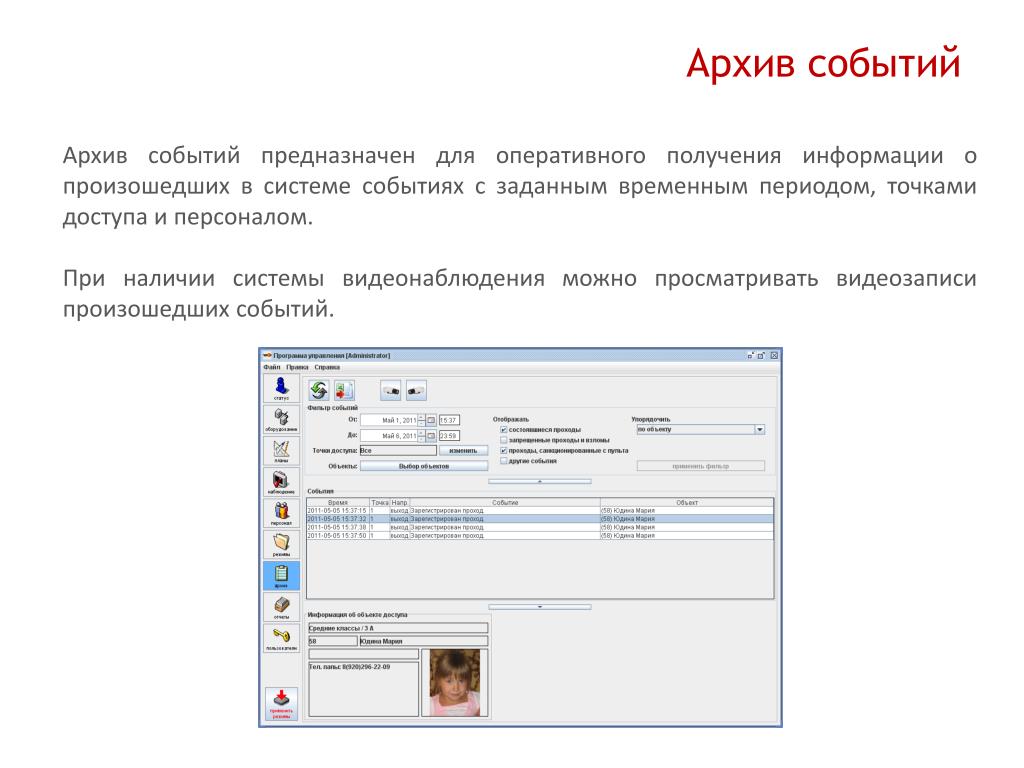Maximize the Программа управления window
The image size is (1024, 768).
point(761,356)
